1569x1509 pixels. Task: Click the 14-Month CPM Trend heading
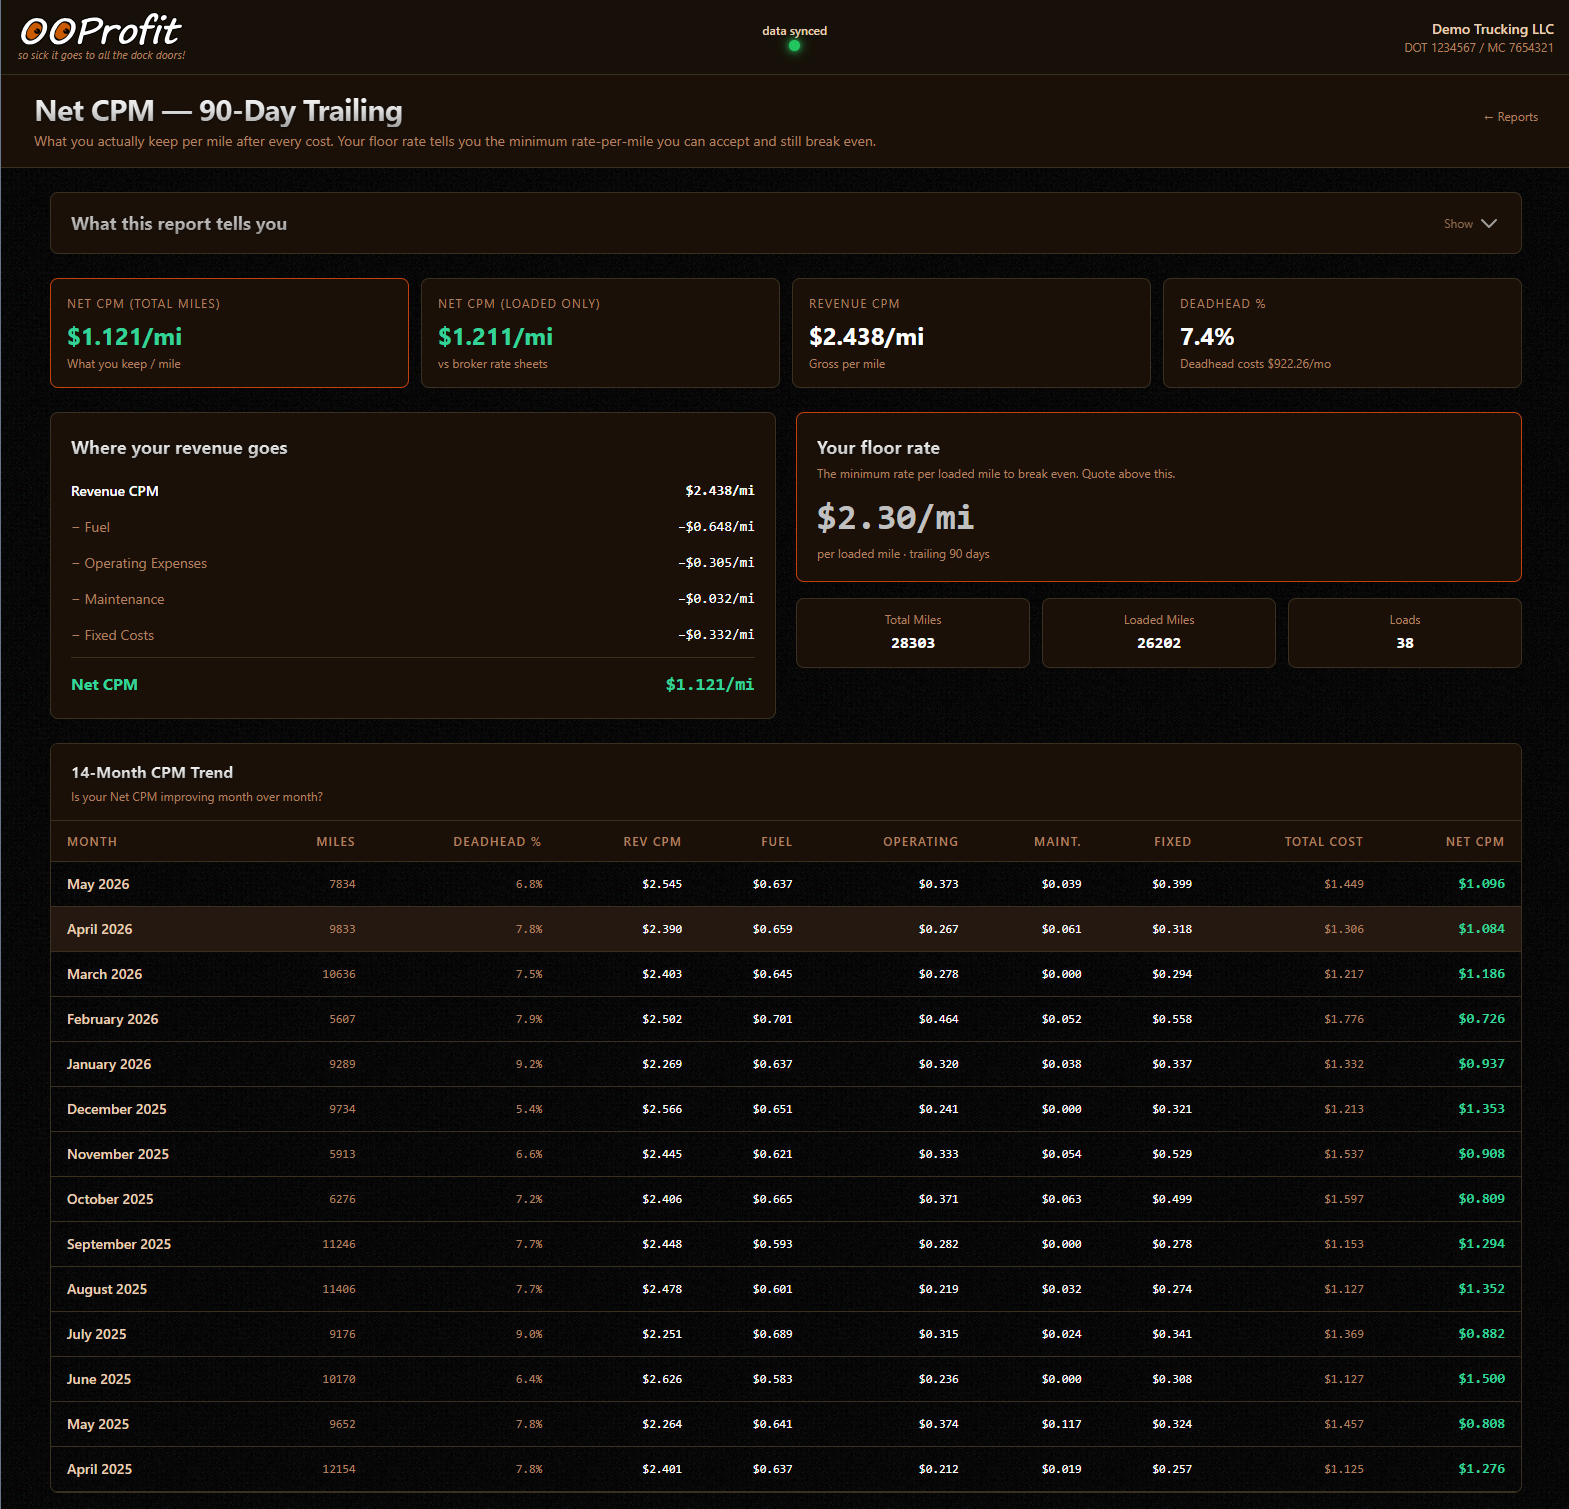click(x=152, y=773)
